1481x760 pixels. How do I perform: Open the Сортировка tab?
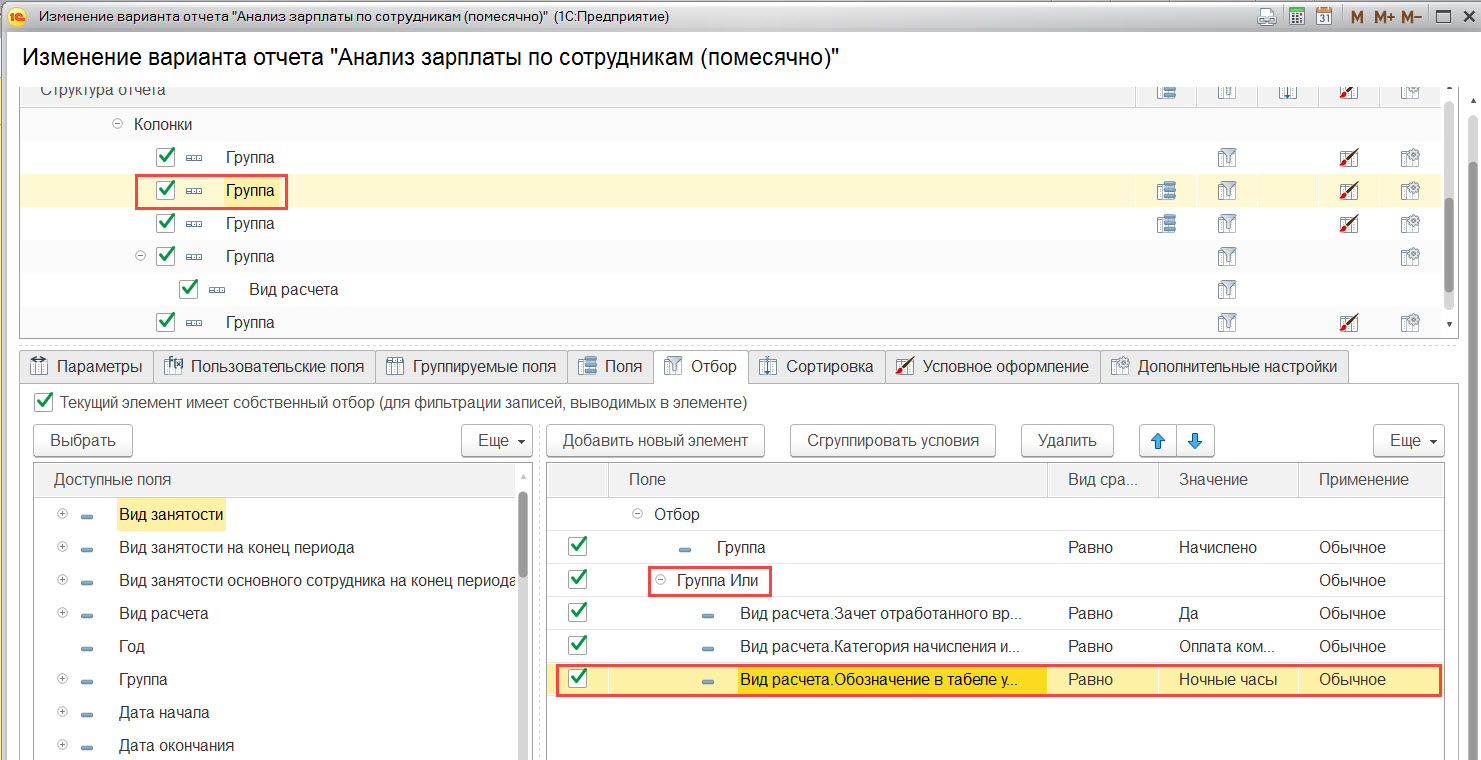click(x=816, y=366)
